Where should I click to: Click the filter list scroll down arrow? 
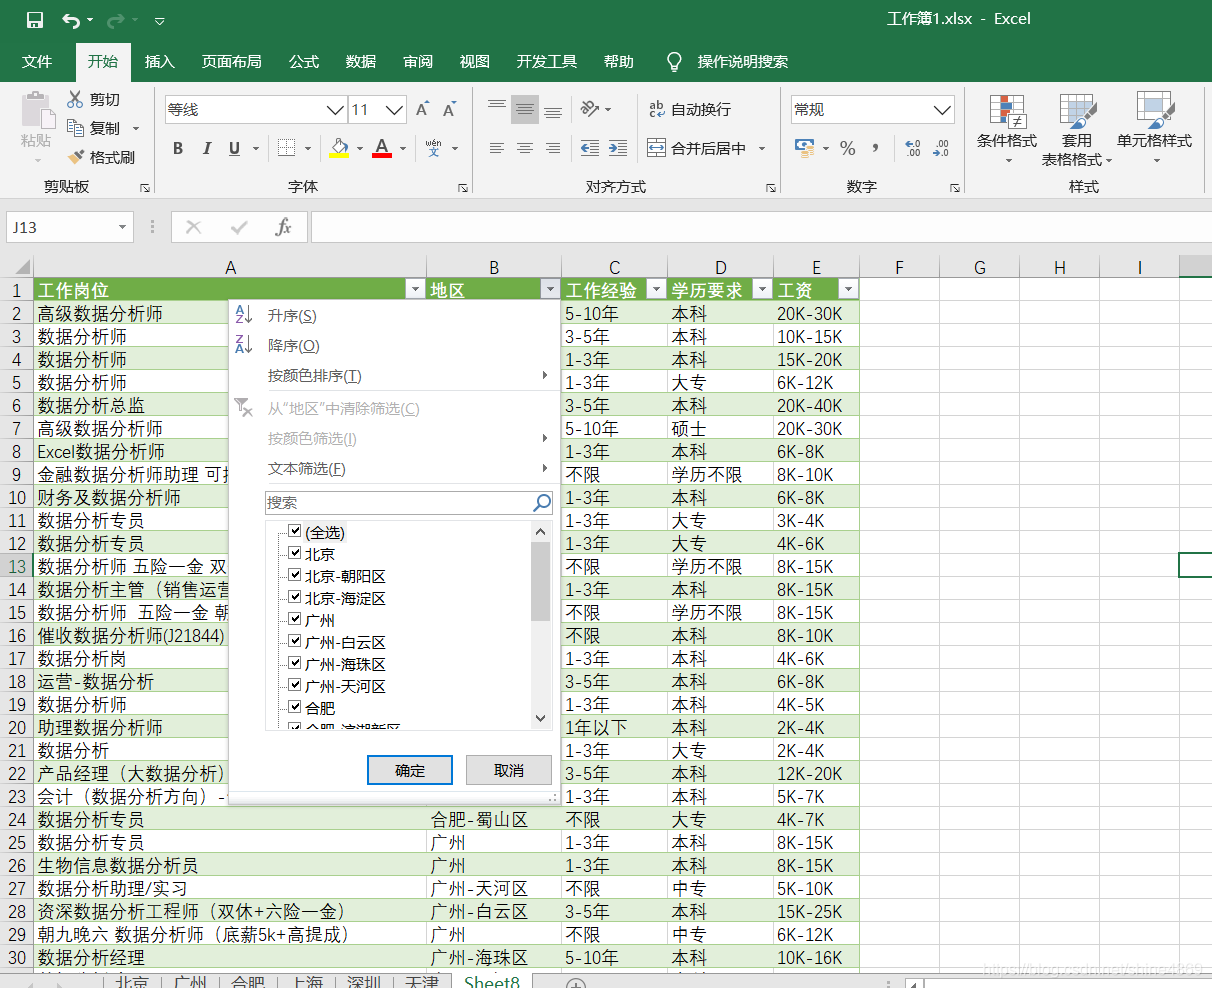pos(541,717)
